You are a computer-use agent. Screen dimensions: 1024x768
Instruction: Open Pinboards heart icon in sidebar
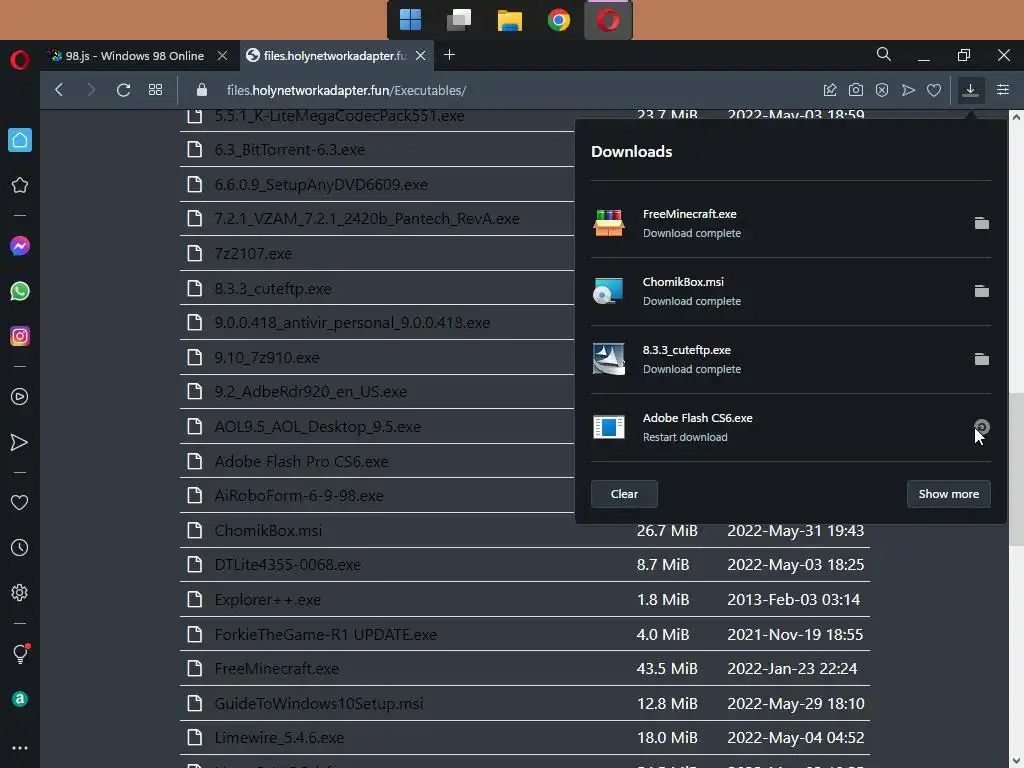[x=20, y=502]
